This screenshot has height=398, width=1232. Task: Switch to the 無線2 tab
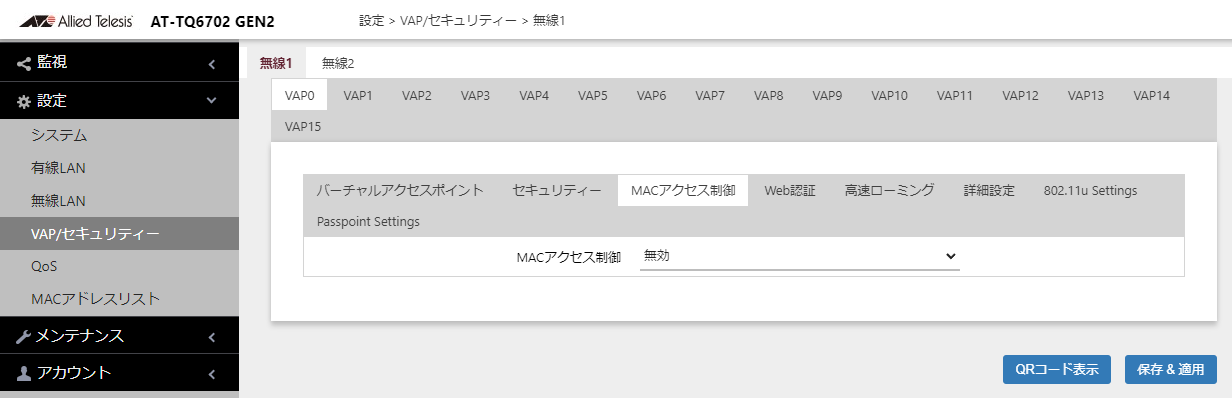click(x=338, y=63)
